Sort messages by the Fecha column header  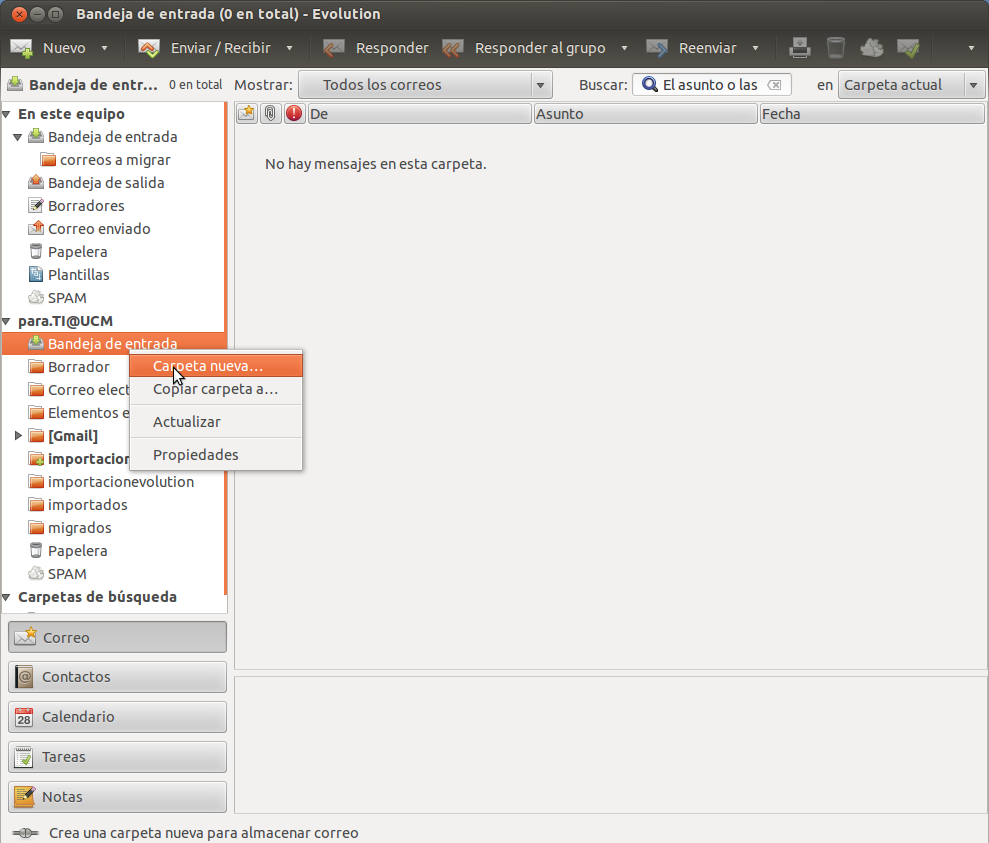click(x=872, y=113)
